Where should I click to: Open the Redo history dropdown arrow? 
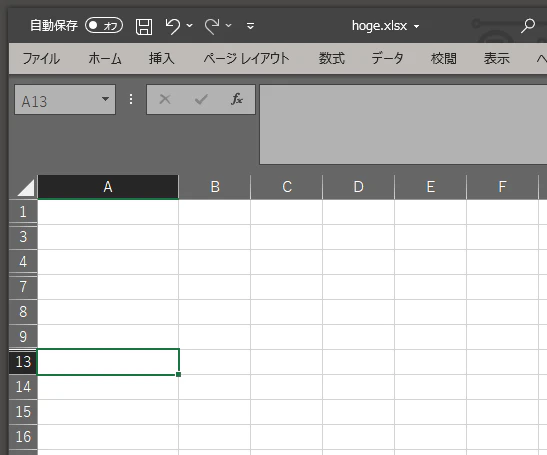228,25
